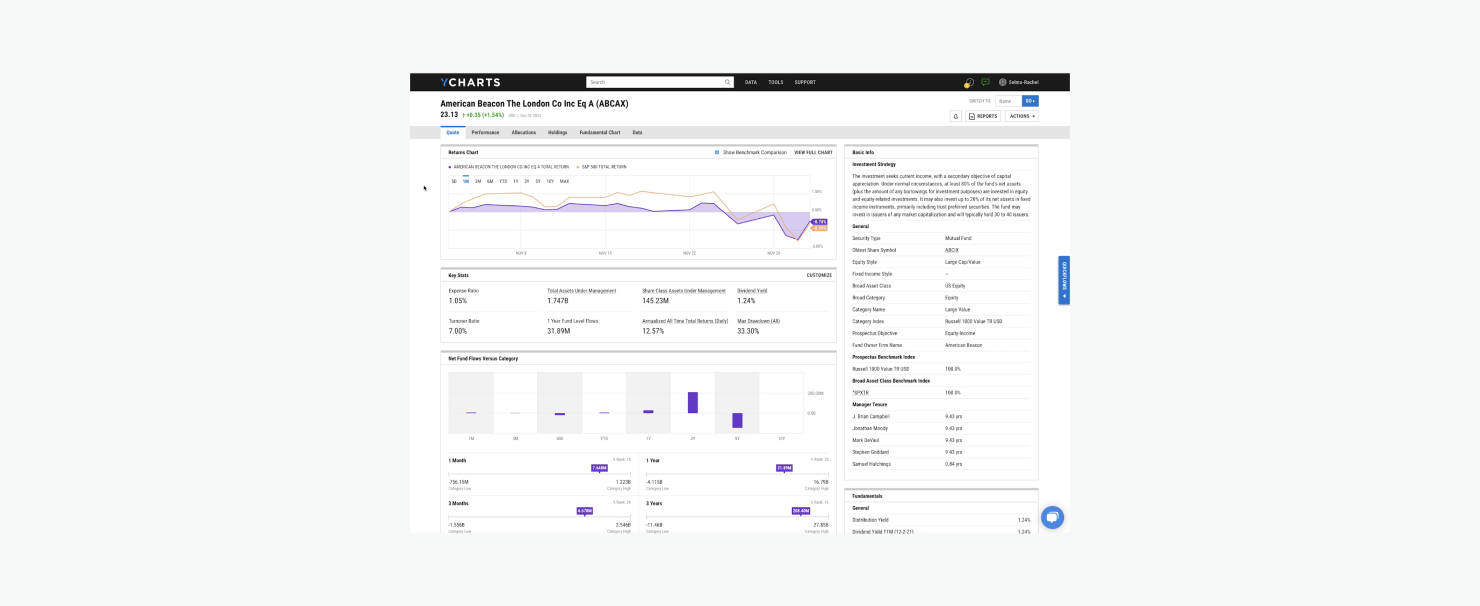Select the 1Y chart timeframe
The height and width of the screenshot is (606, 1480).
[515, 181]
